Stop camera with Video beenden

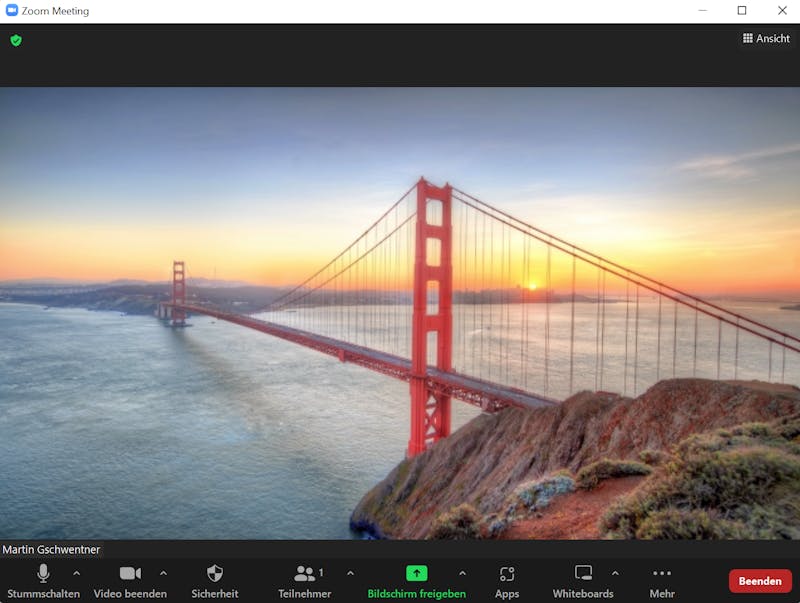tap(130, 582)
